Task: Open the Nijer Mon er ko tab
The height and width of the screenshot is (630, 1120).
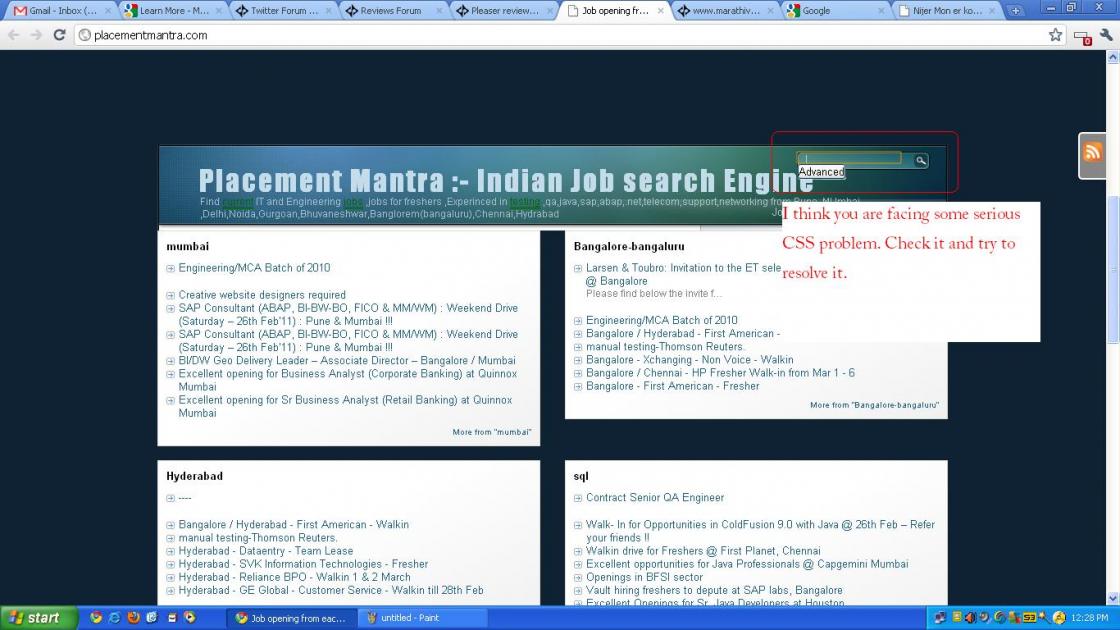Action: 947,11
